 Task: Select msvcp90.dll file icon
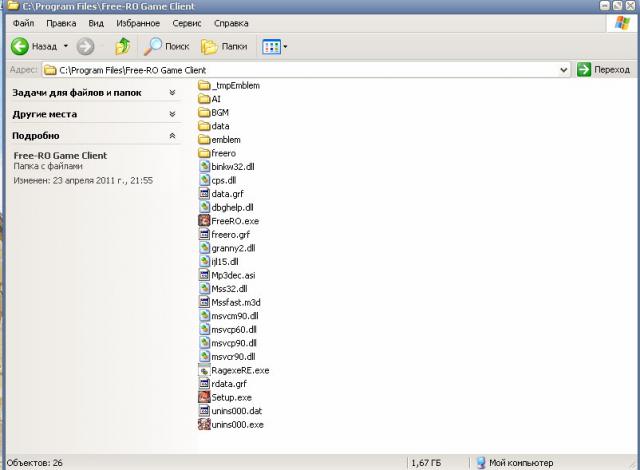(204, 343)
